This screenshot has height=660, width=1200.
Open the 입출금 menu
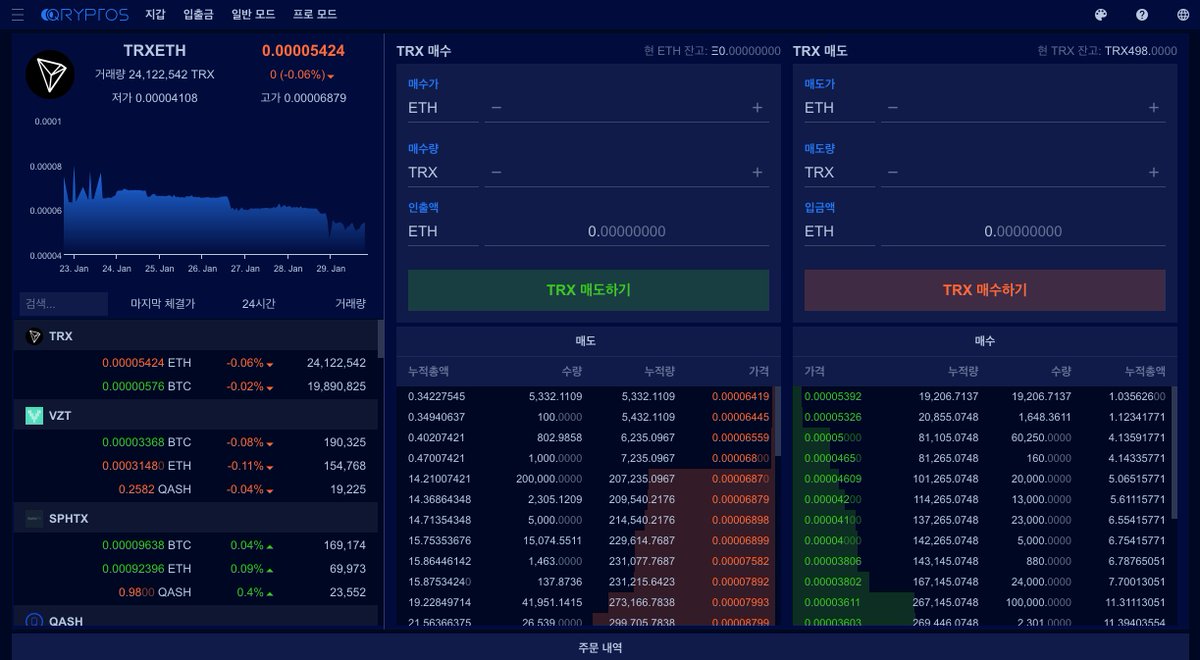(x=199, y=15)
